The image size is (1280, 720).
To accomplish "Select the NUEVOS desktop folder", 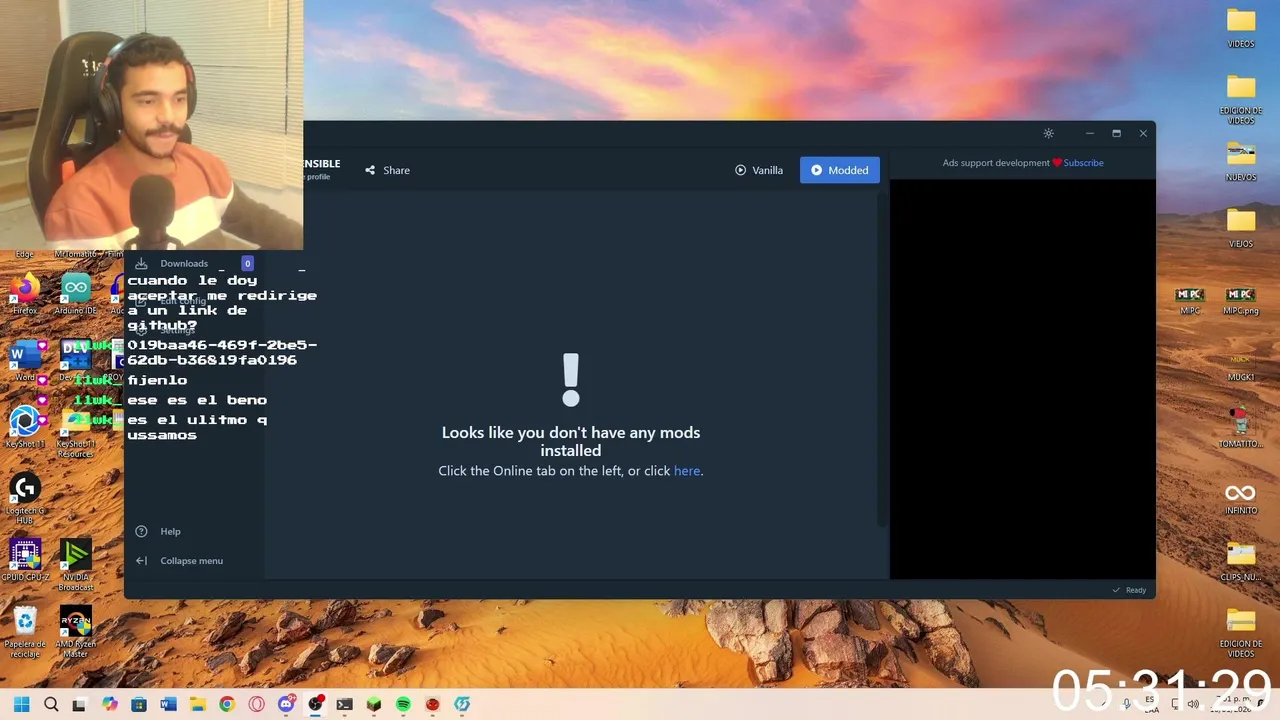I will coord(1241,161).
